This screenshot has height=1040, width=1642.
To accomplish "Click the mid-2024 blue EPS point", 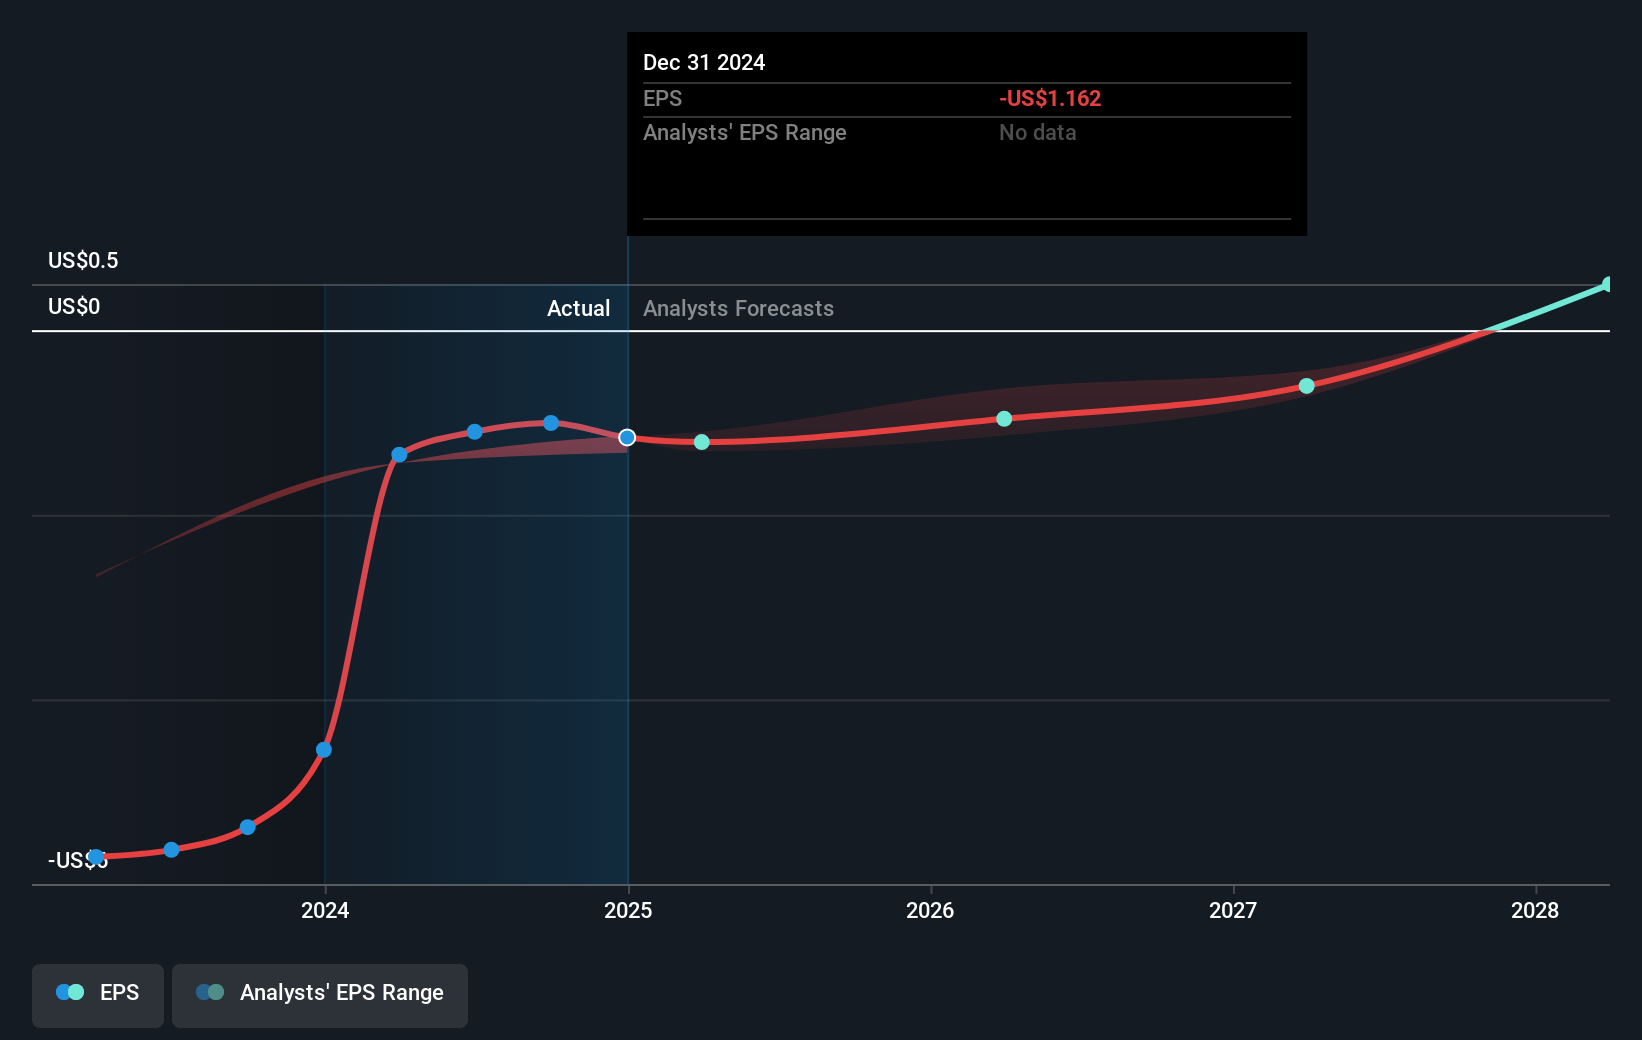I will [x=475, y=432].
